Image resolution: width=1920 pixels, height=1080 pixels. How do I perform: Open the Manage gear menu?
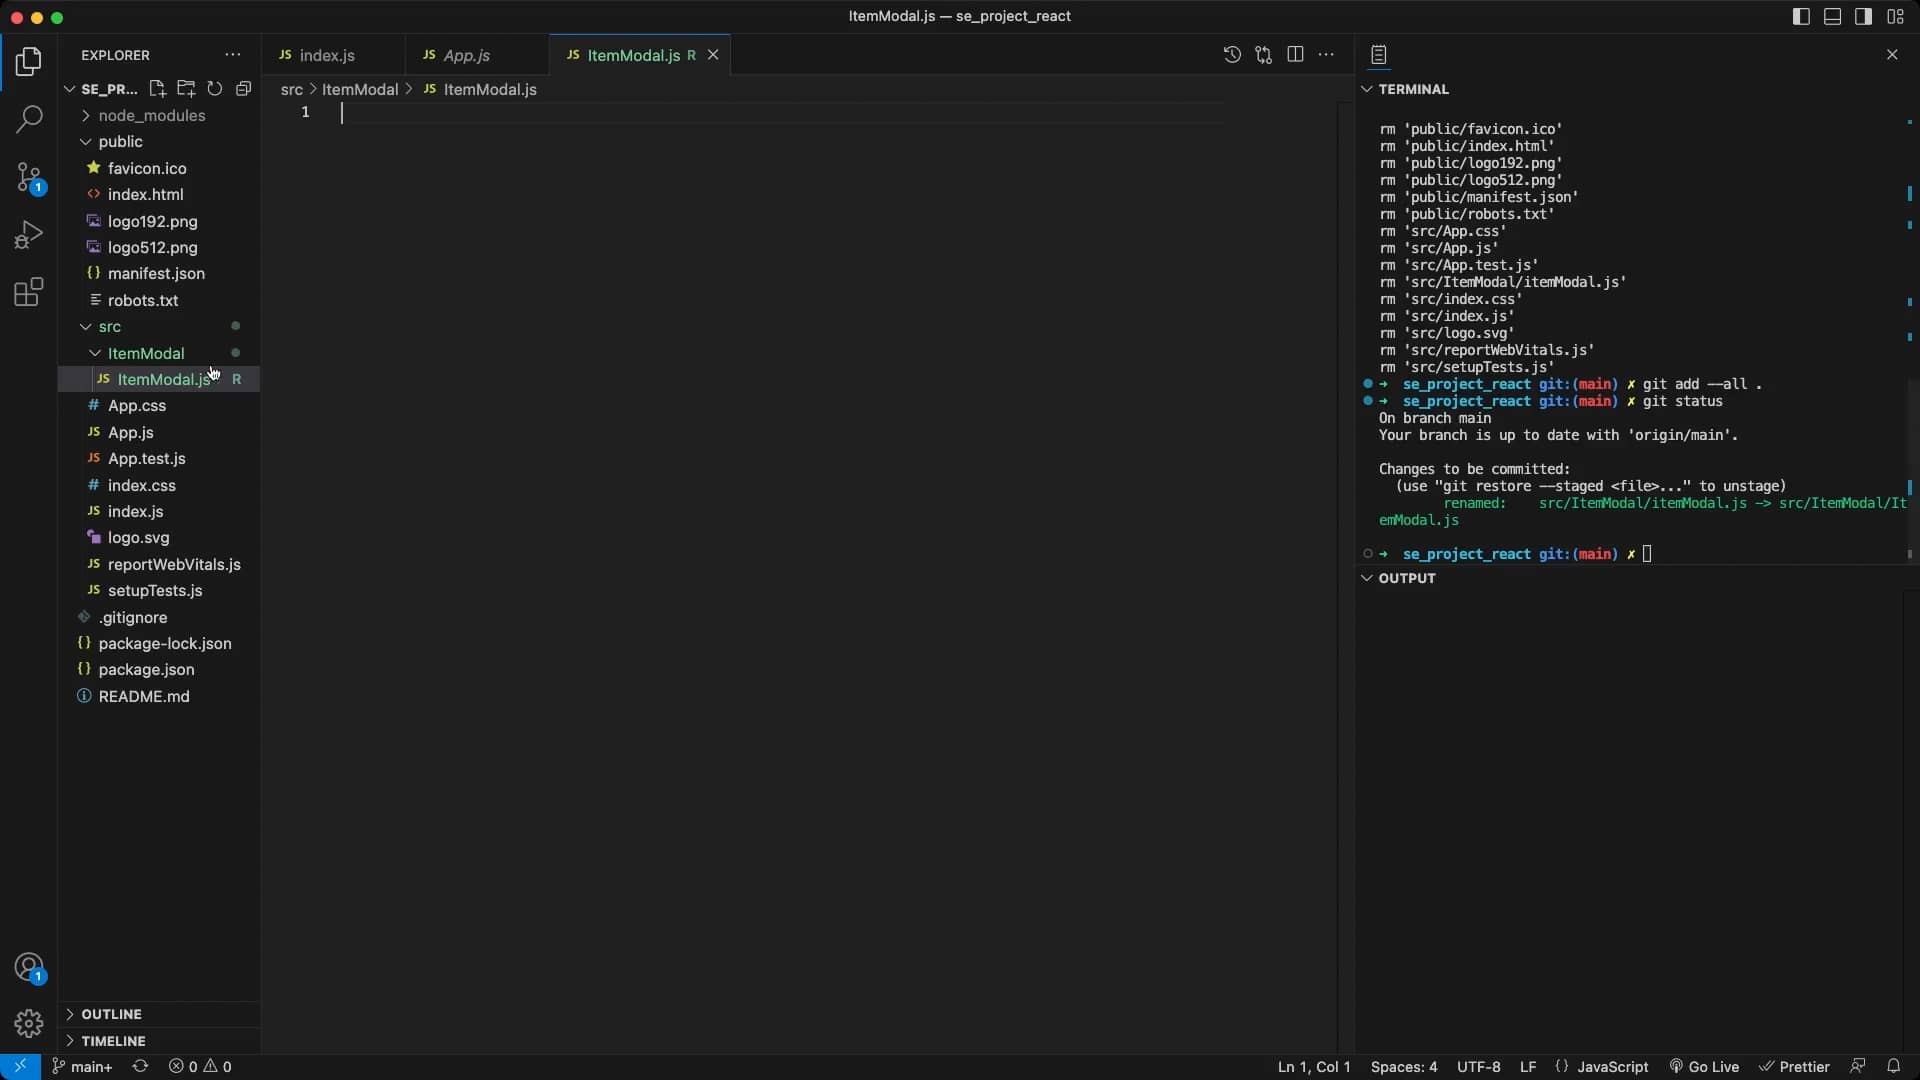[29, 1023]
